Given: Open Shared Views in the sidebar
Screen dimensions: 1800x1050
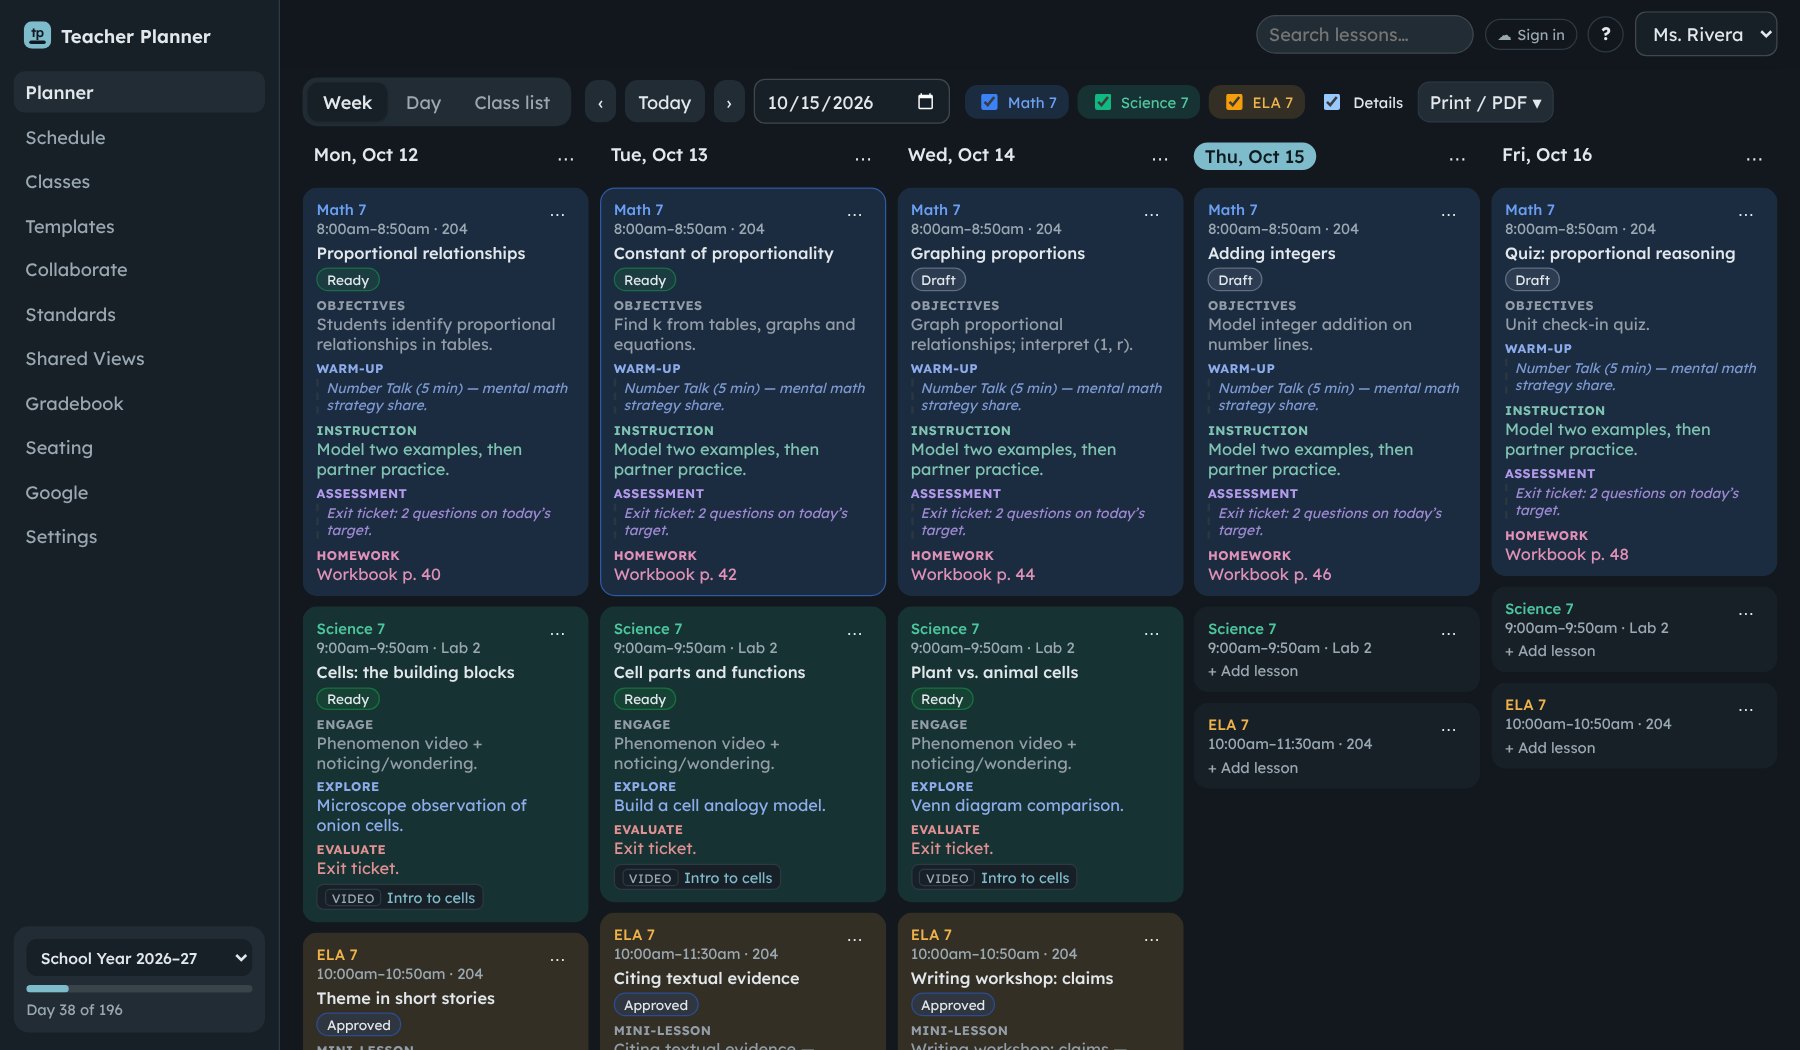Looking at the screenshot, I should pos(139,359).
